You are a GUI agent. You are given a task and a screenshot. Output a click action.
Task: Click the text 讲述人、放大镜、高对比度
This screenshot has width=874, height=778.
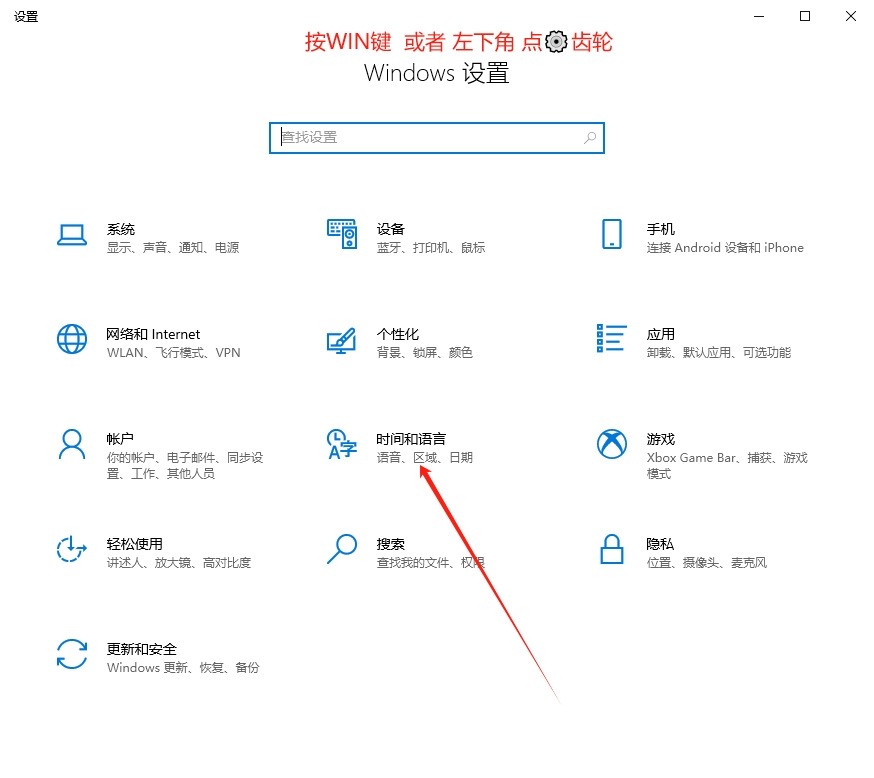tap(179, 562)
